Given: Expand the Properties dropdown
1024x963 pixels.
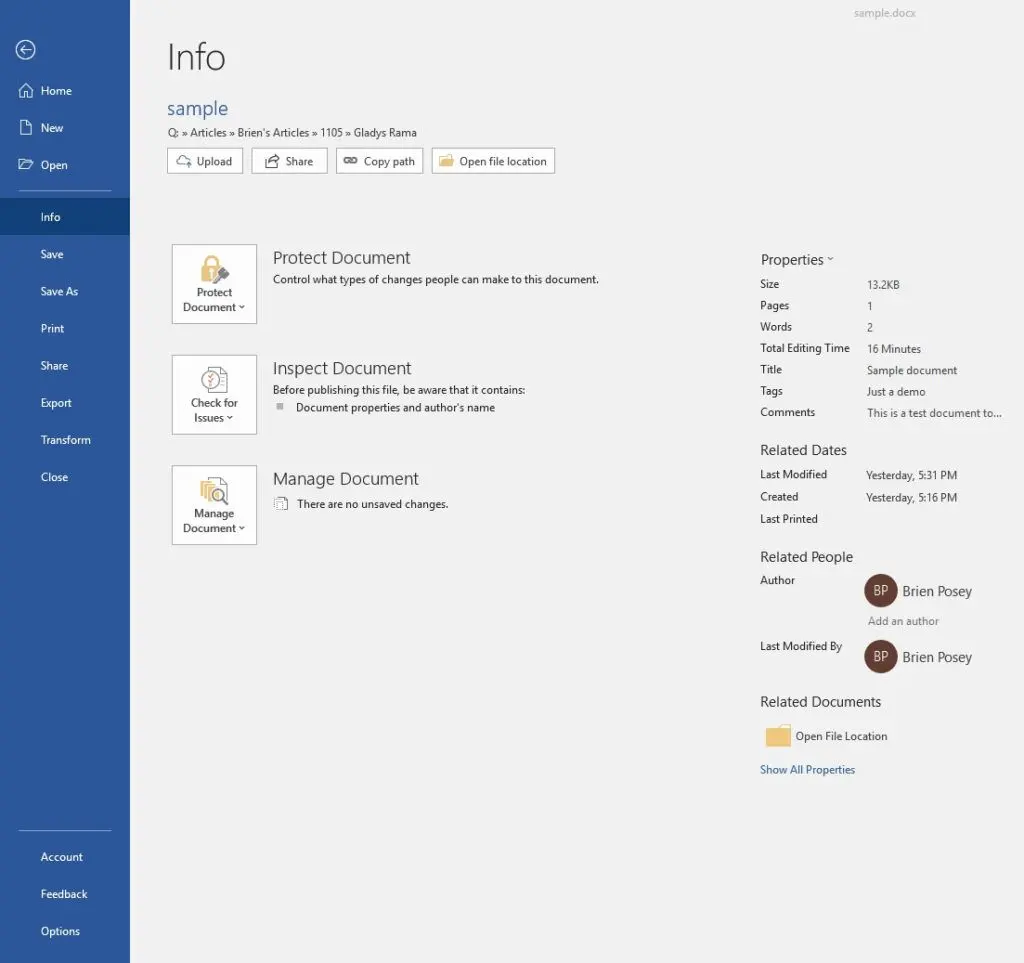Looking at the screenshot, I should (797, 259).
